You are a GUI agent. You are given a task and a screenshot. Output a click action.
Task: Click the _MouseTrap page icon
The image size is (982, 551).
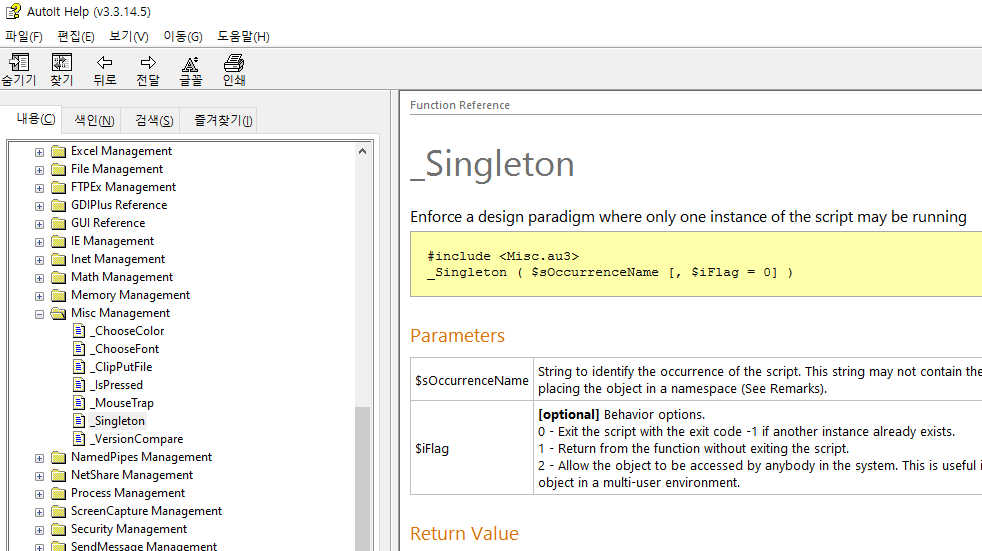[x=79, y=403]
